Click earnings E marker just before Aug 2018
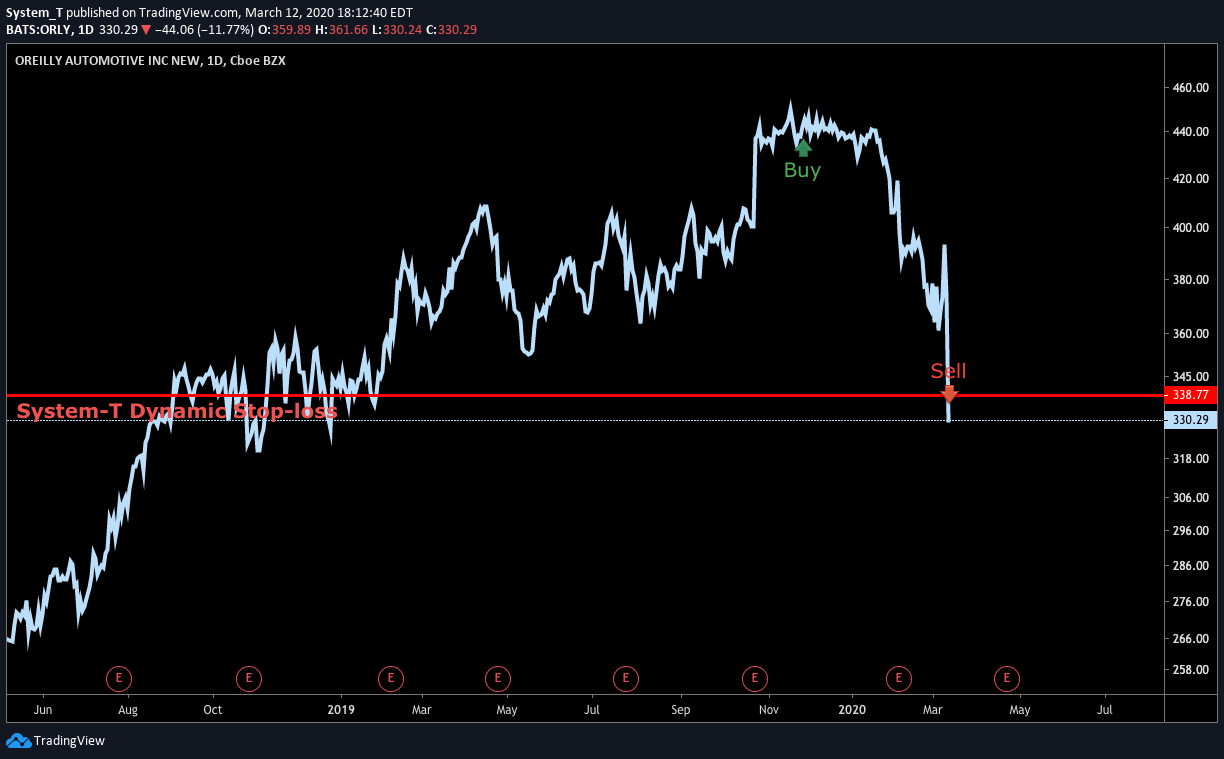 (119, 679)
